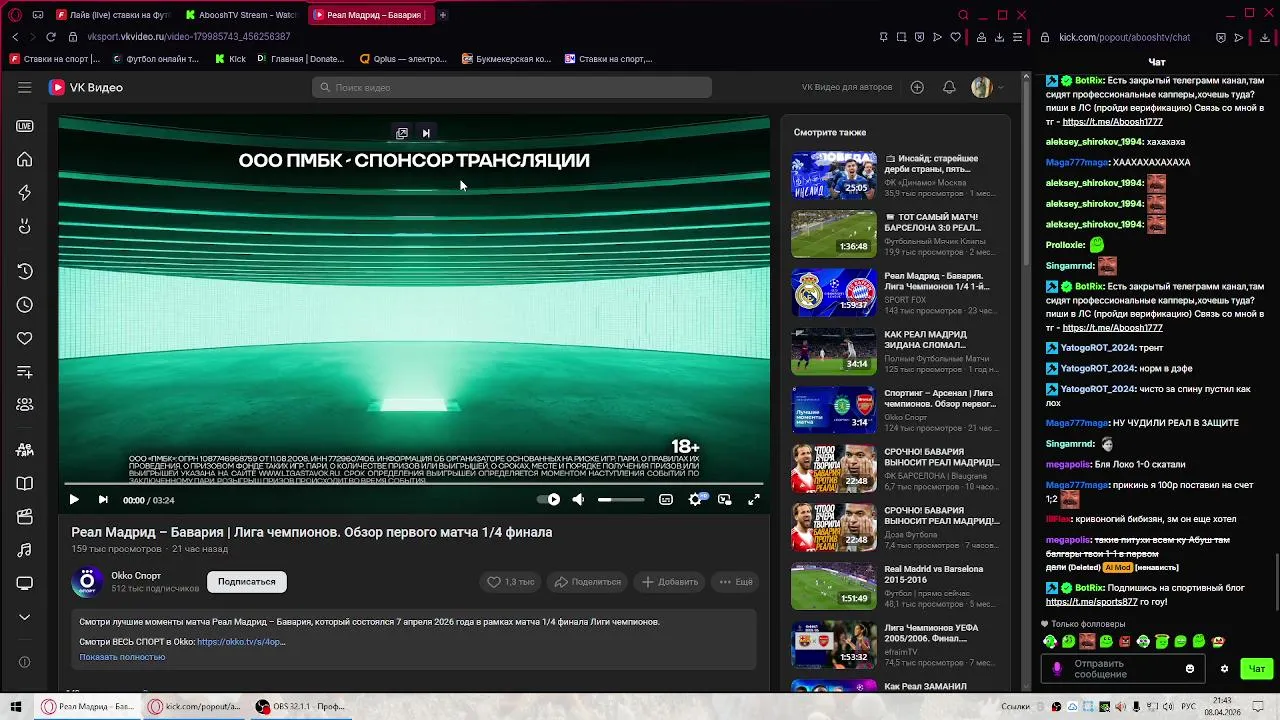Open the okko.tv link in description

241,642
